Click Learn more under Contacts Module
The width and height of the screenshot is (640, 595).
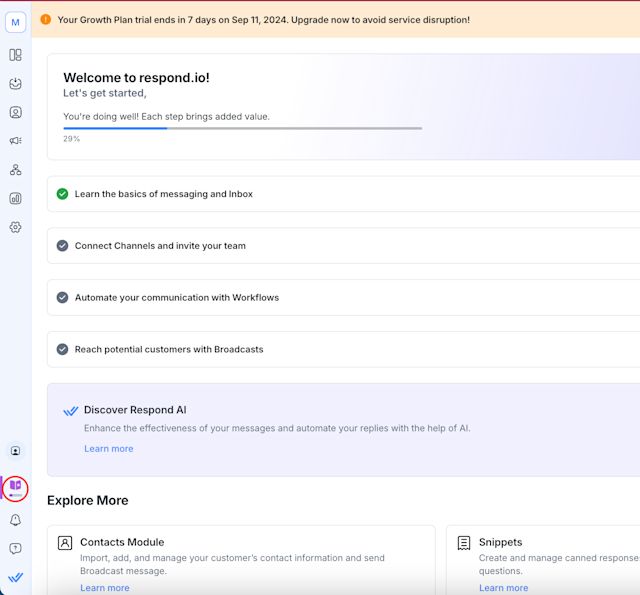(x=104, y=588)
